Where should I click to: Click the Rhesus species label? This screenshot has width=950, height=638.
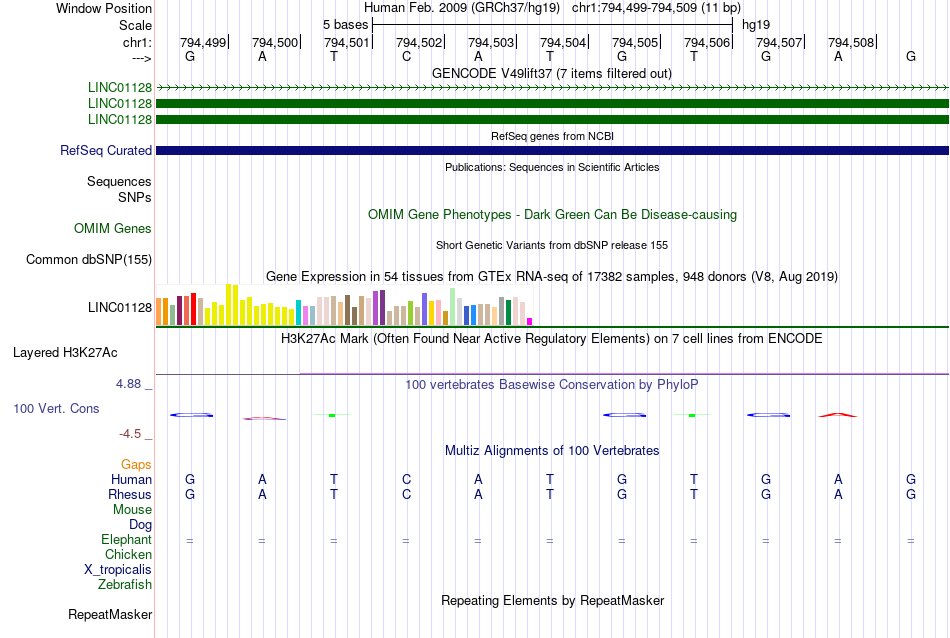pos(130,494)
